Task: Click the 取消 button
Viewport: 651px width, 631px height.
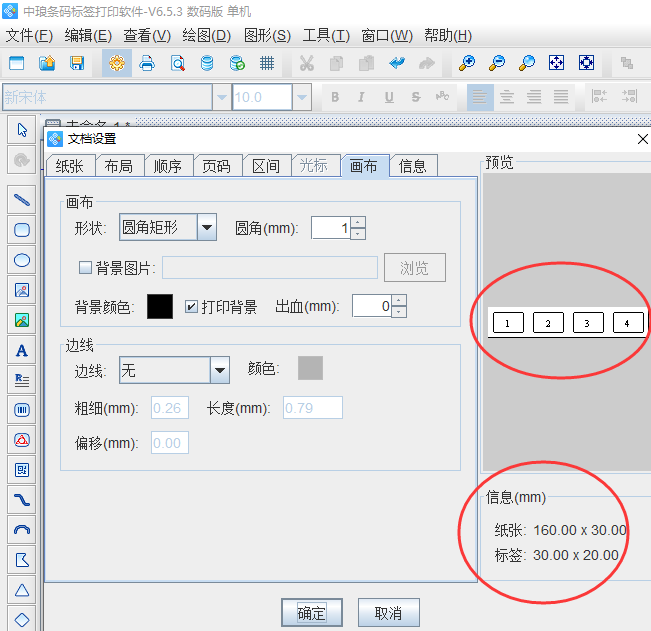Action: [x=388, y=613]
